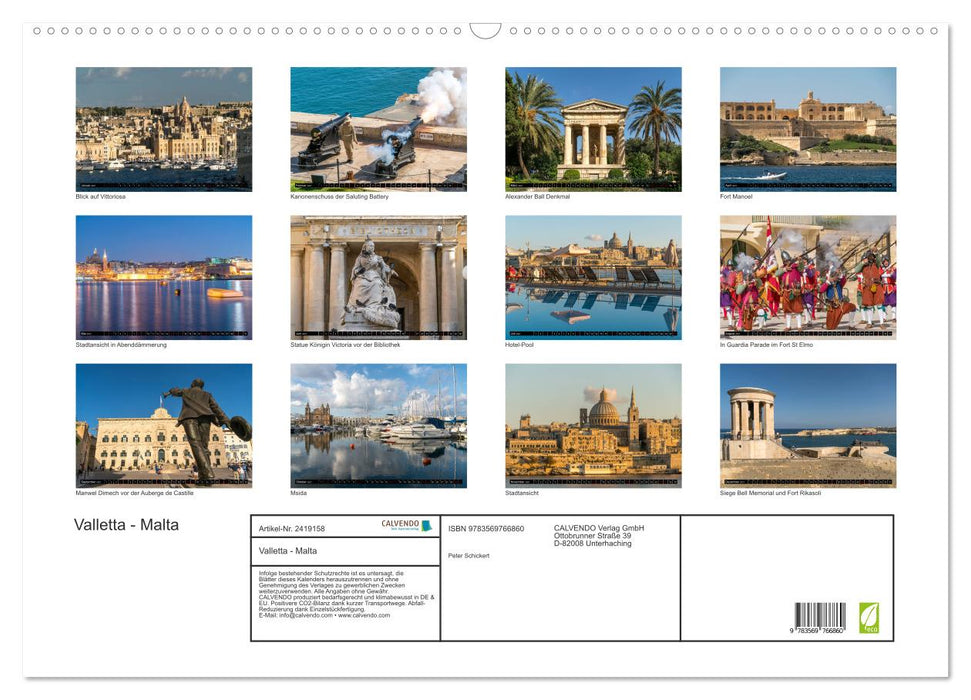Click 'Valletta - Malta' title inside info box
This screenshot has width=971, height=700.
[x=288, y=551]
